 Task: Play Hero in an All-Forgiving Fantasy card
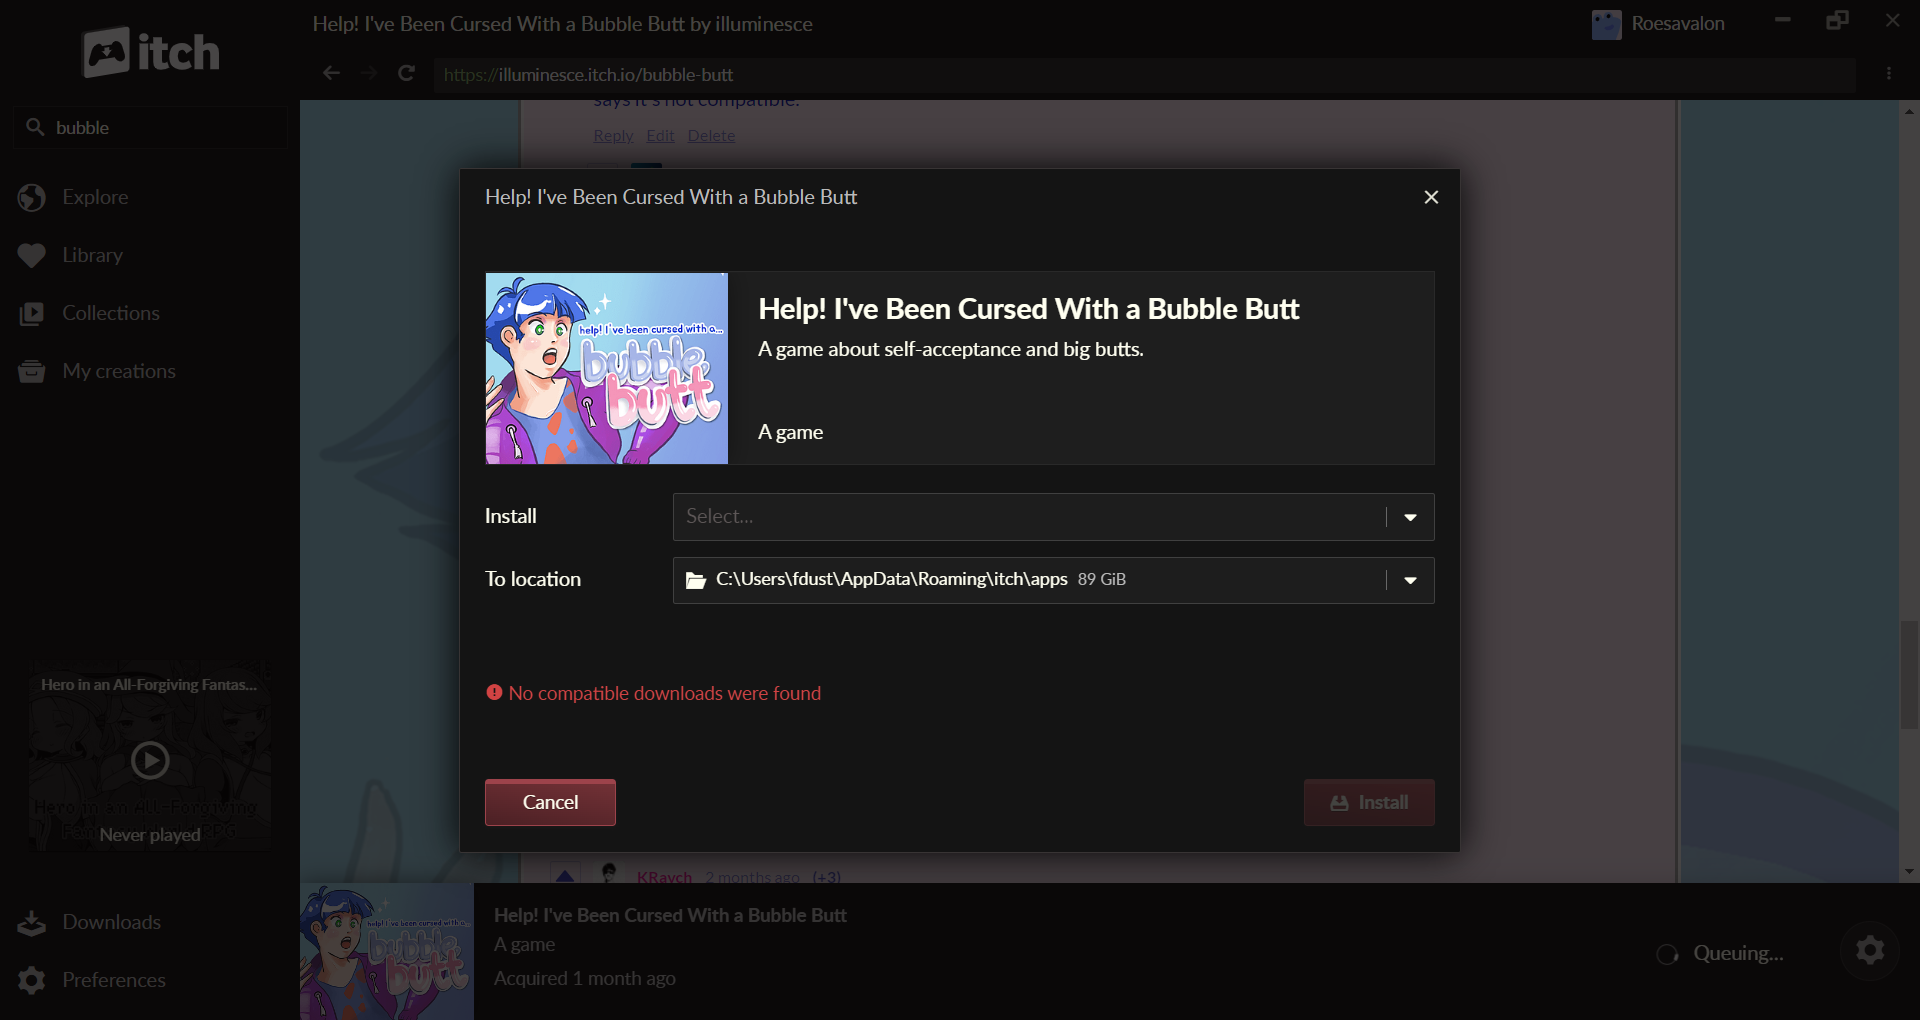pyautogui.click(x=150, y=761)
